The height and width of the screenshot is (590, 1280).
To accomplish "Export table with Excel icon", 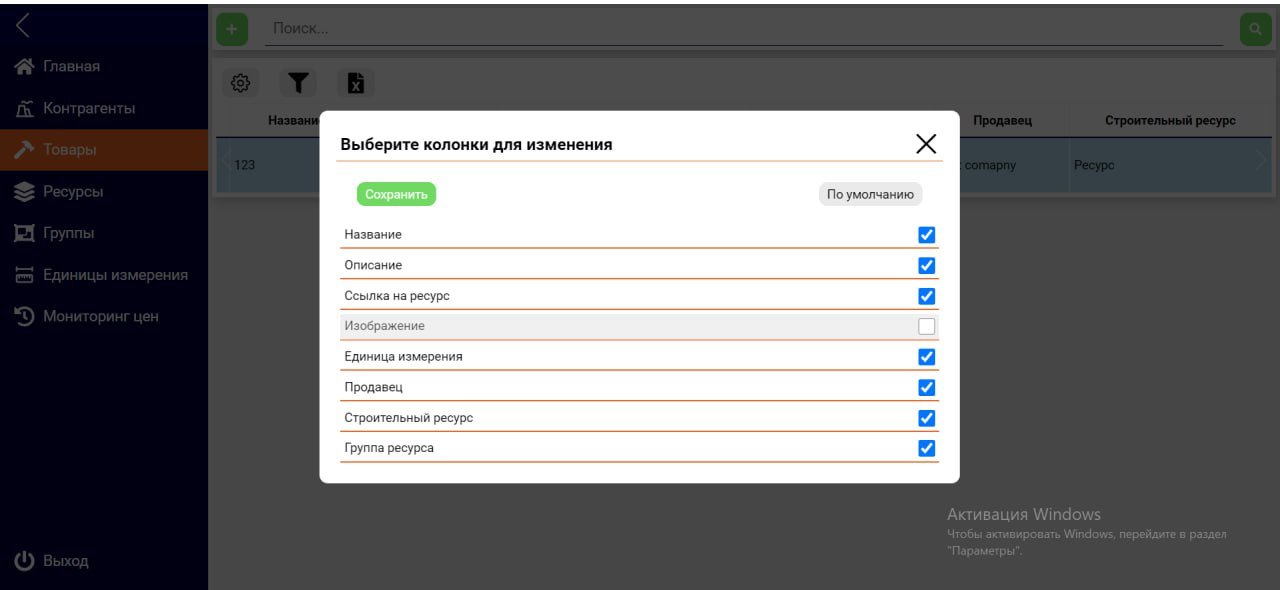I will (355, 84).
